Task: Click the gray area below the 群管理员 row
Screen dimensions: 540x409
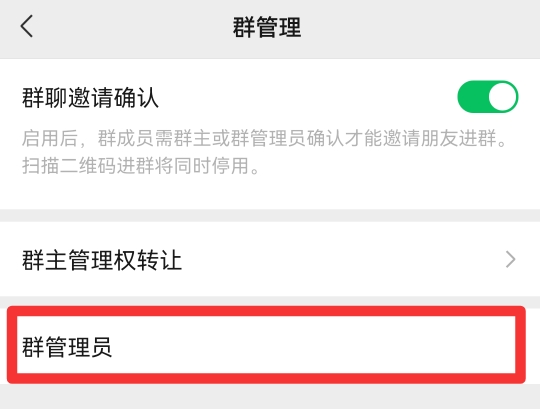Action: [270, 397]
